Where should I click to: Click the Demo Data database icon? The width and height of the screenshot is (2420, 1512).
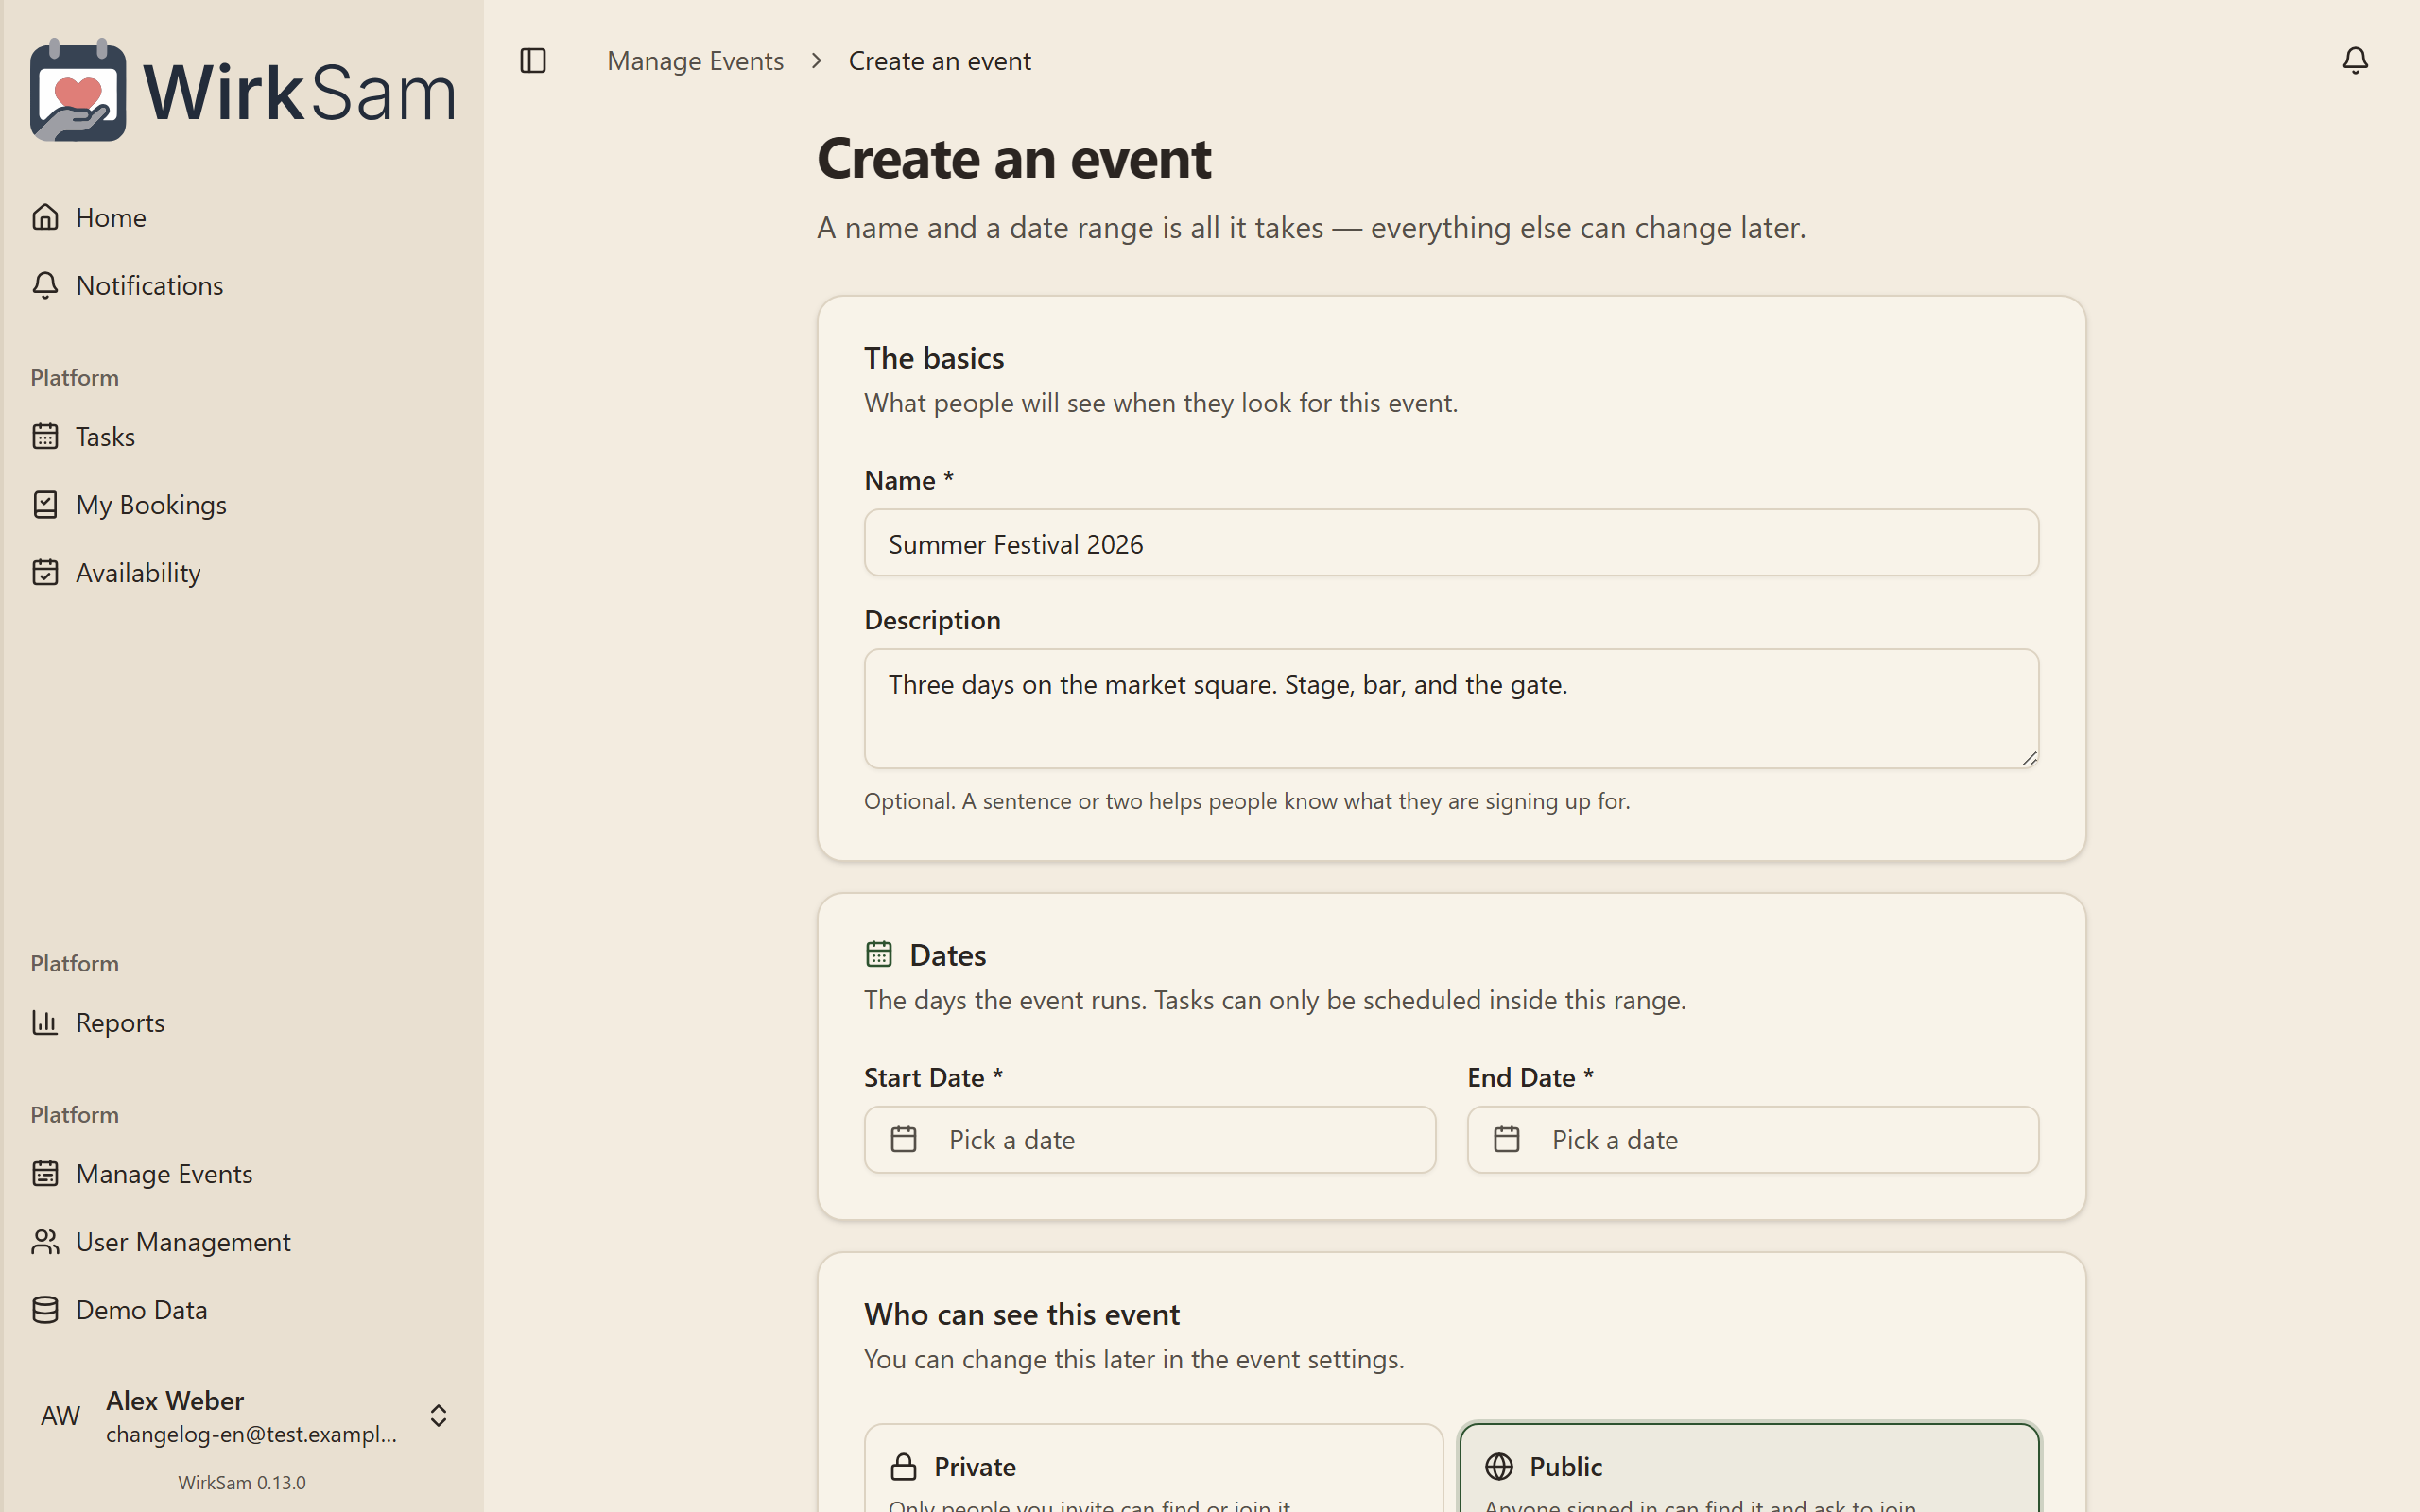coord(45,1309)
